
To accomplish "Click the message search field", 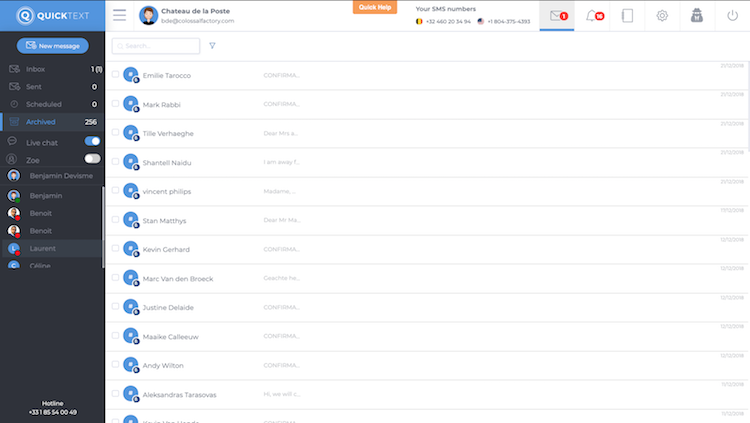I will [158, 46].
